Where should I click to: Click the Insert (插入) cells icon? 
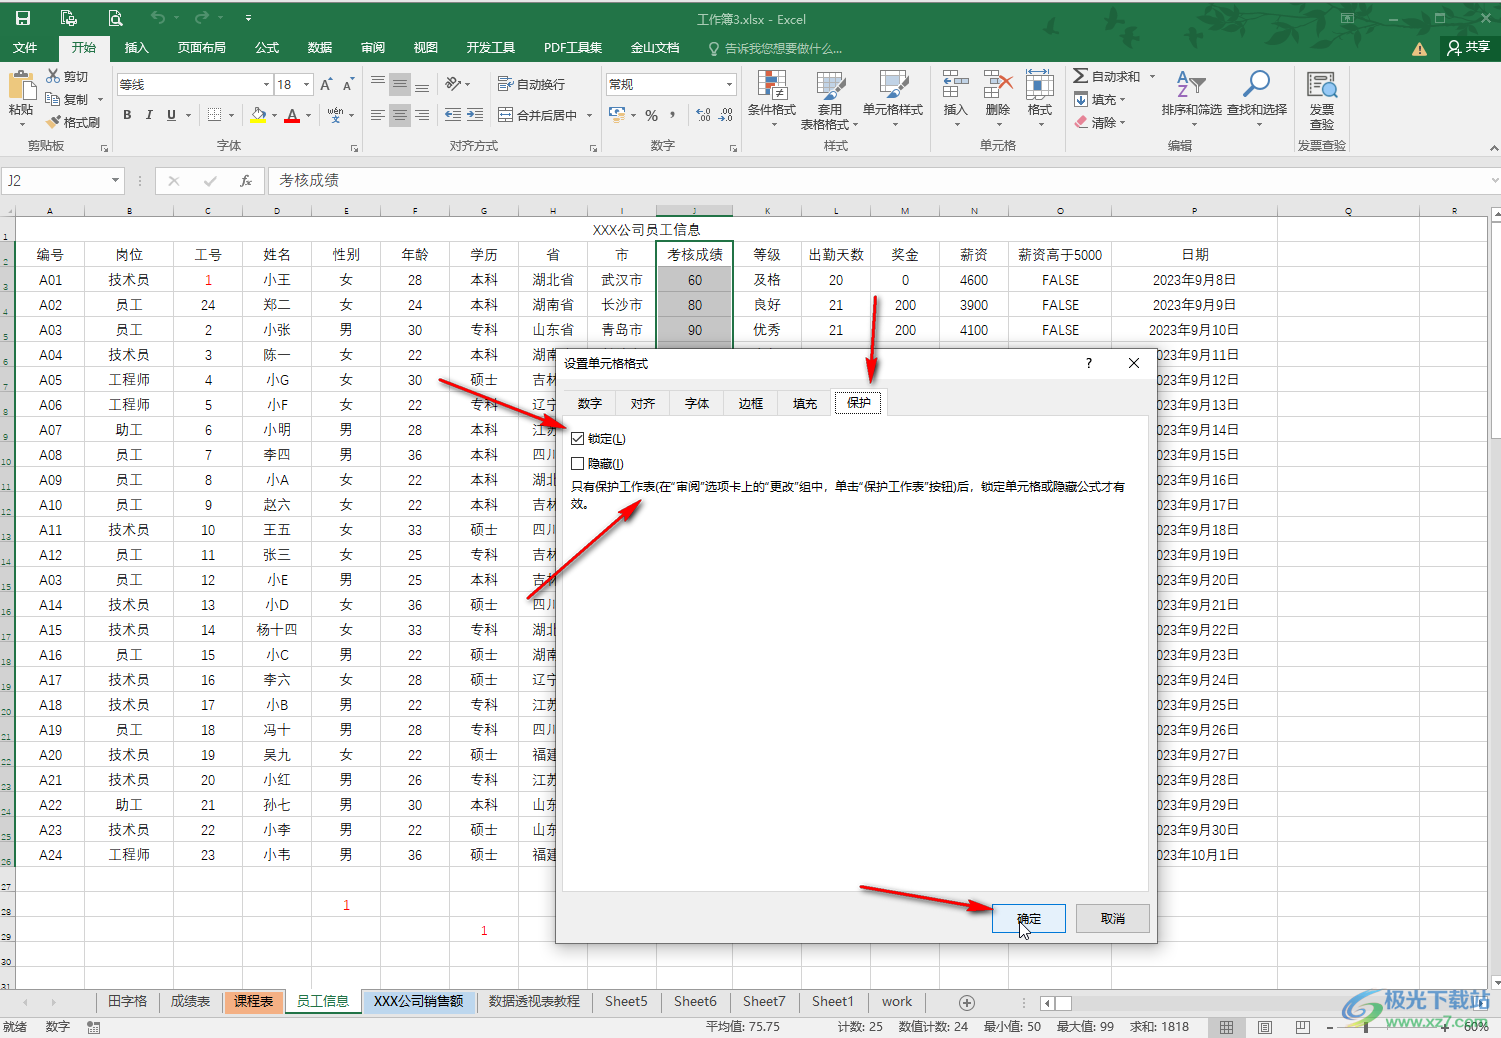click(955, 95)
